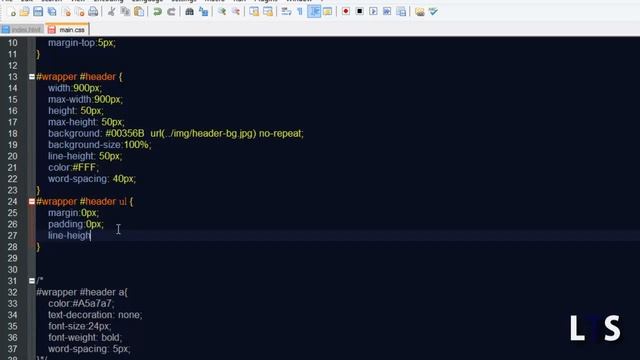Click the 'color:#FFF;' declaration
The height and width of the screenshot is (360, 640).
click(73, 167)
